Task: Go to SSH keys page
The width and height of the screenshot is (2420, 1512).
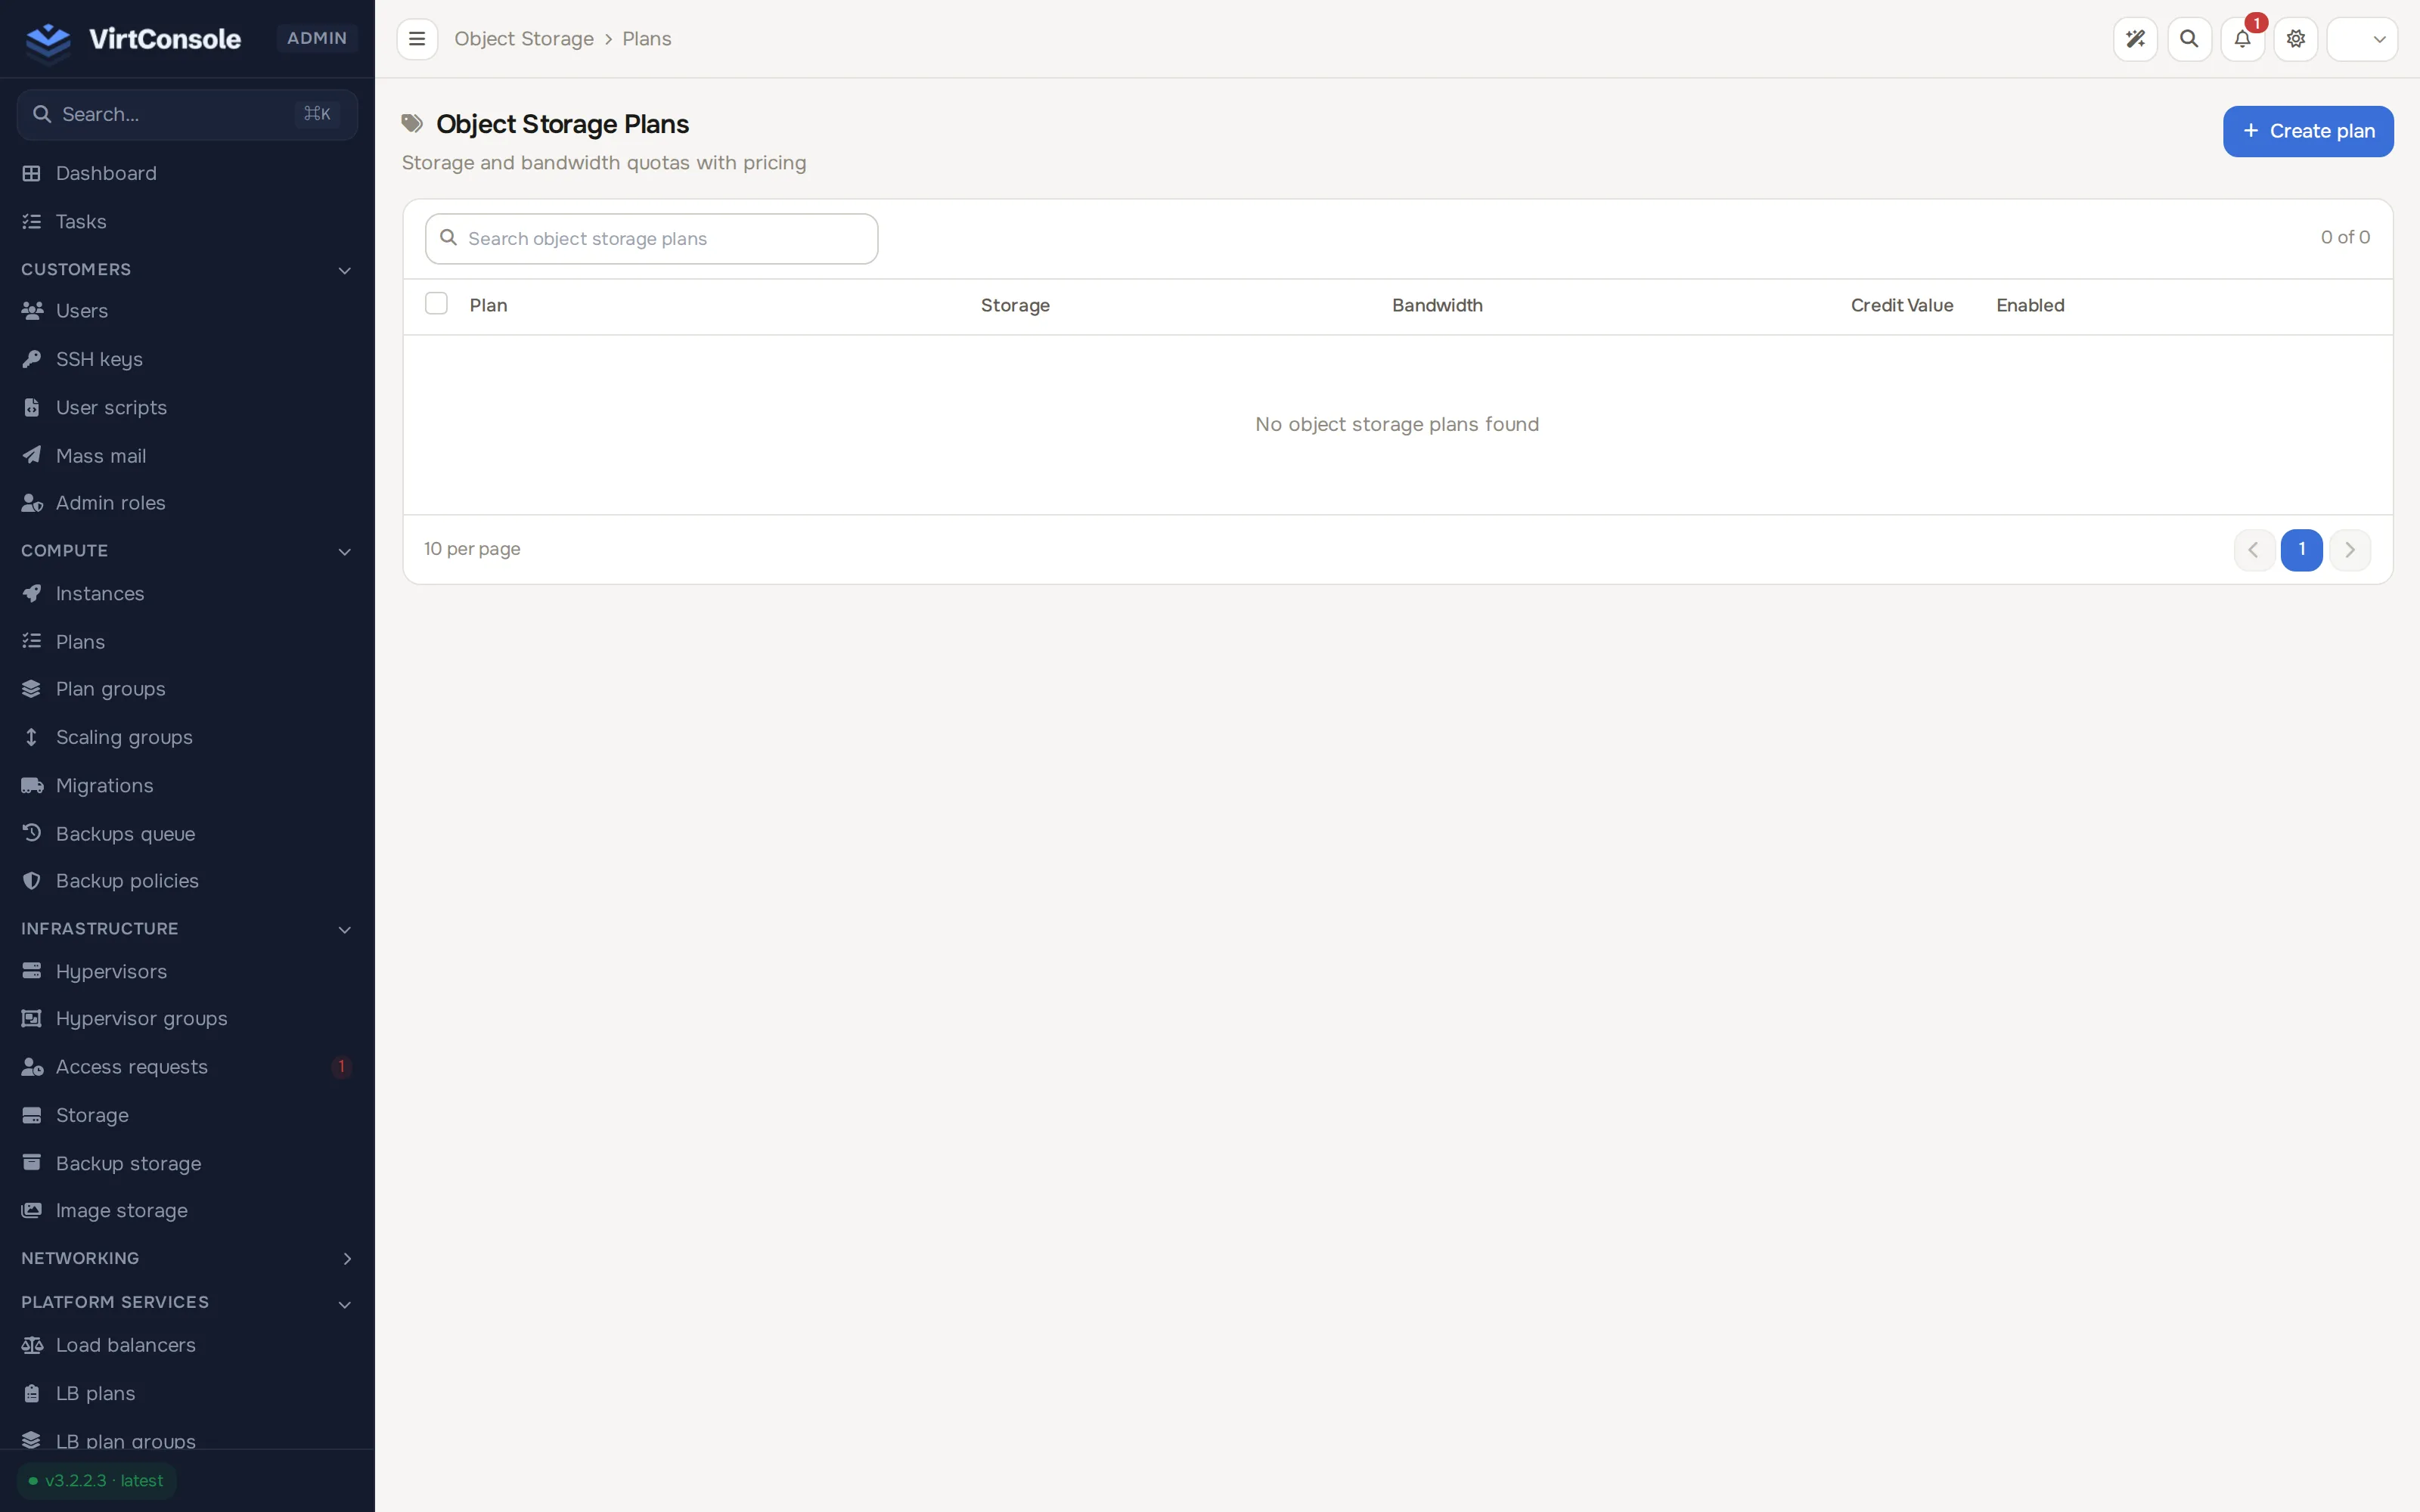Action: point(187,359)
